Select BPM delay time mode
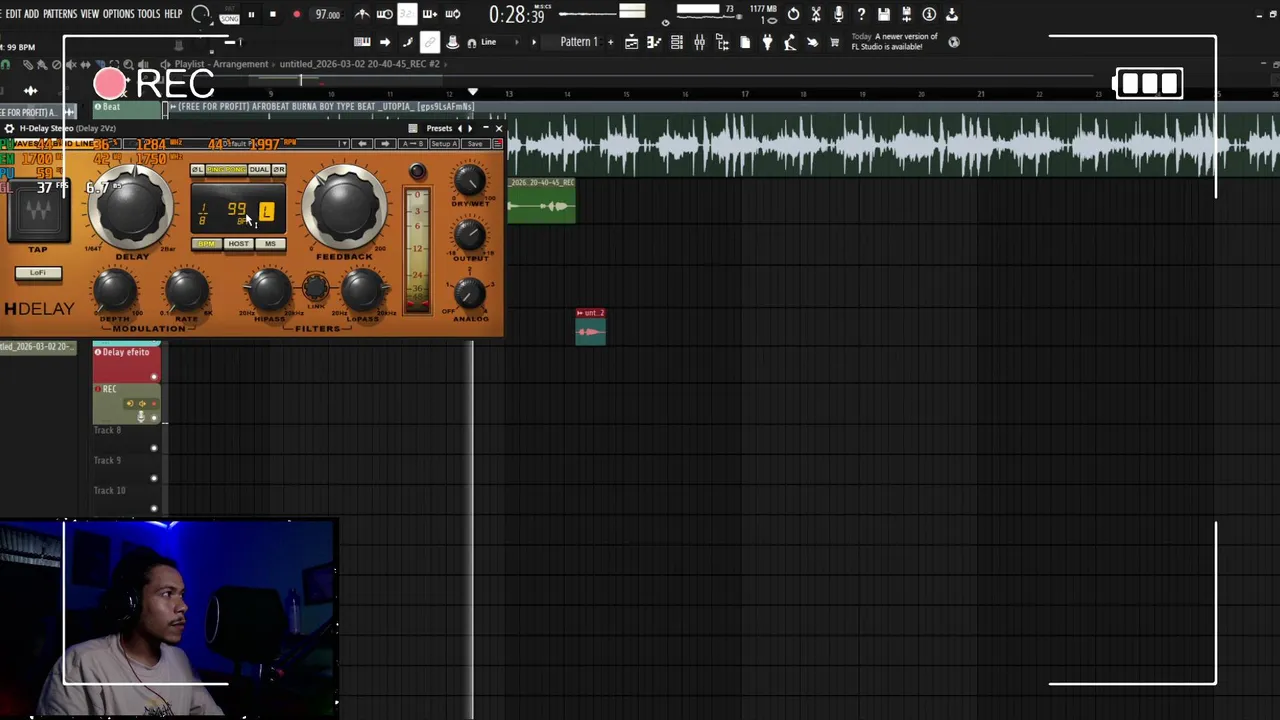The width and height of the screenshot is (1280, 720). coord(207,244)
